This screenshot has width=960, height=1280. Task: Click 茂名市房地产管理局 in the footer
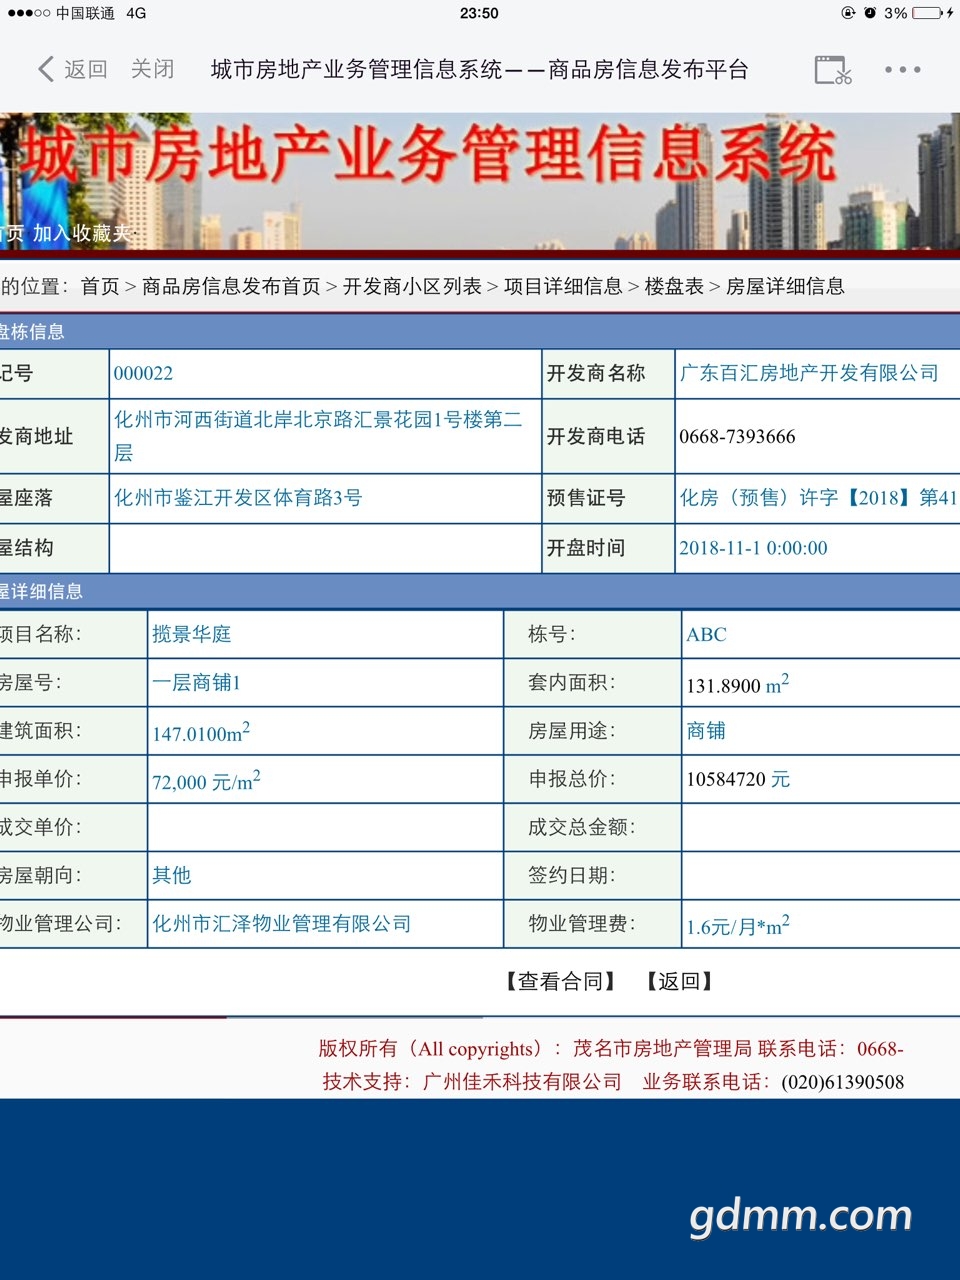pos(662,1049)
